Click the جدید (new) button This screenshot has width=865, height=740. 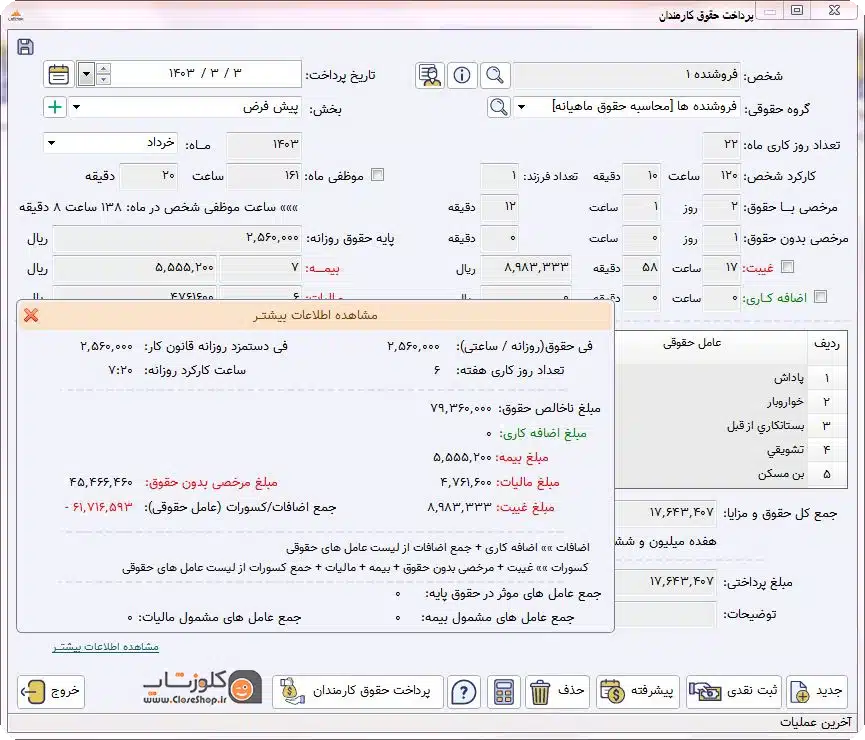pyautogui.click(x=817, y=691)
